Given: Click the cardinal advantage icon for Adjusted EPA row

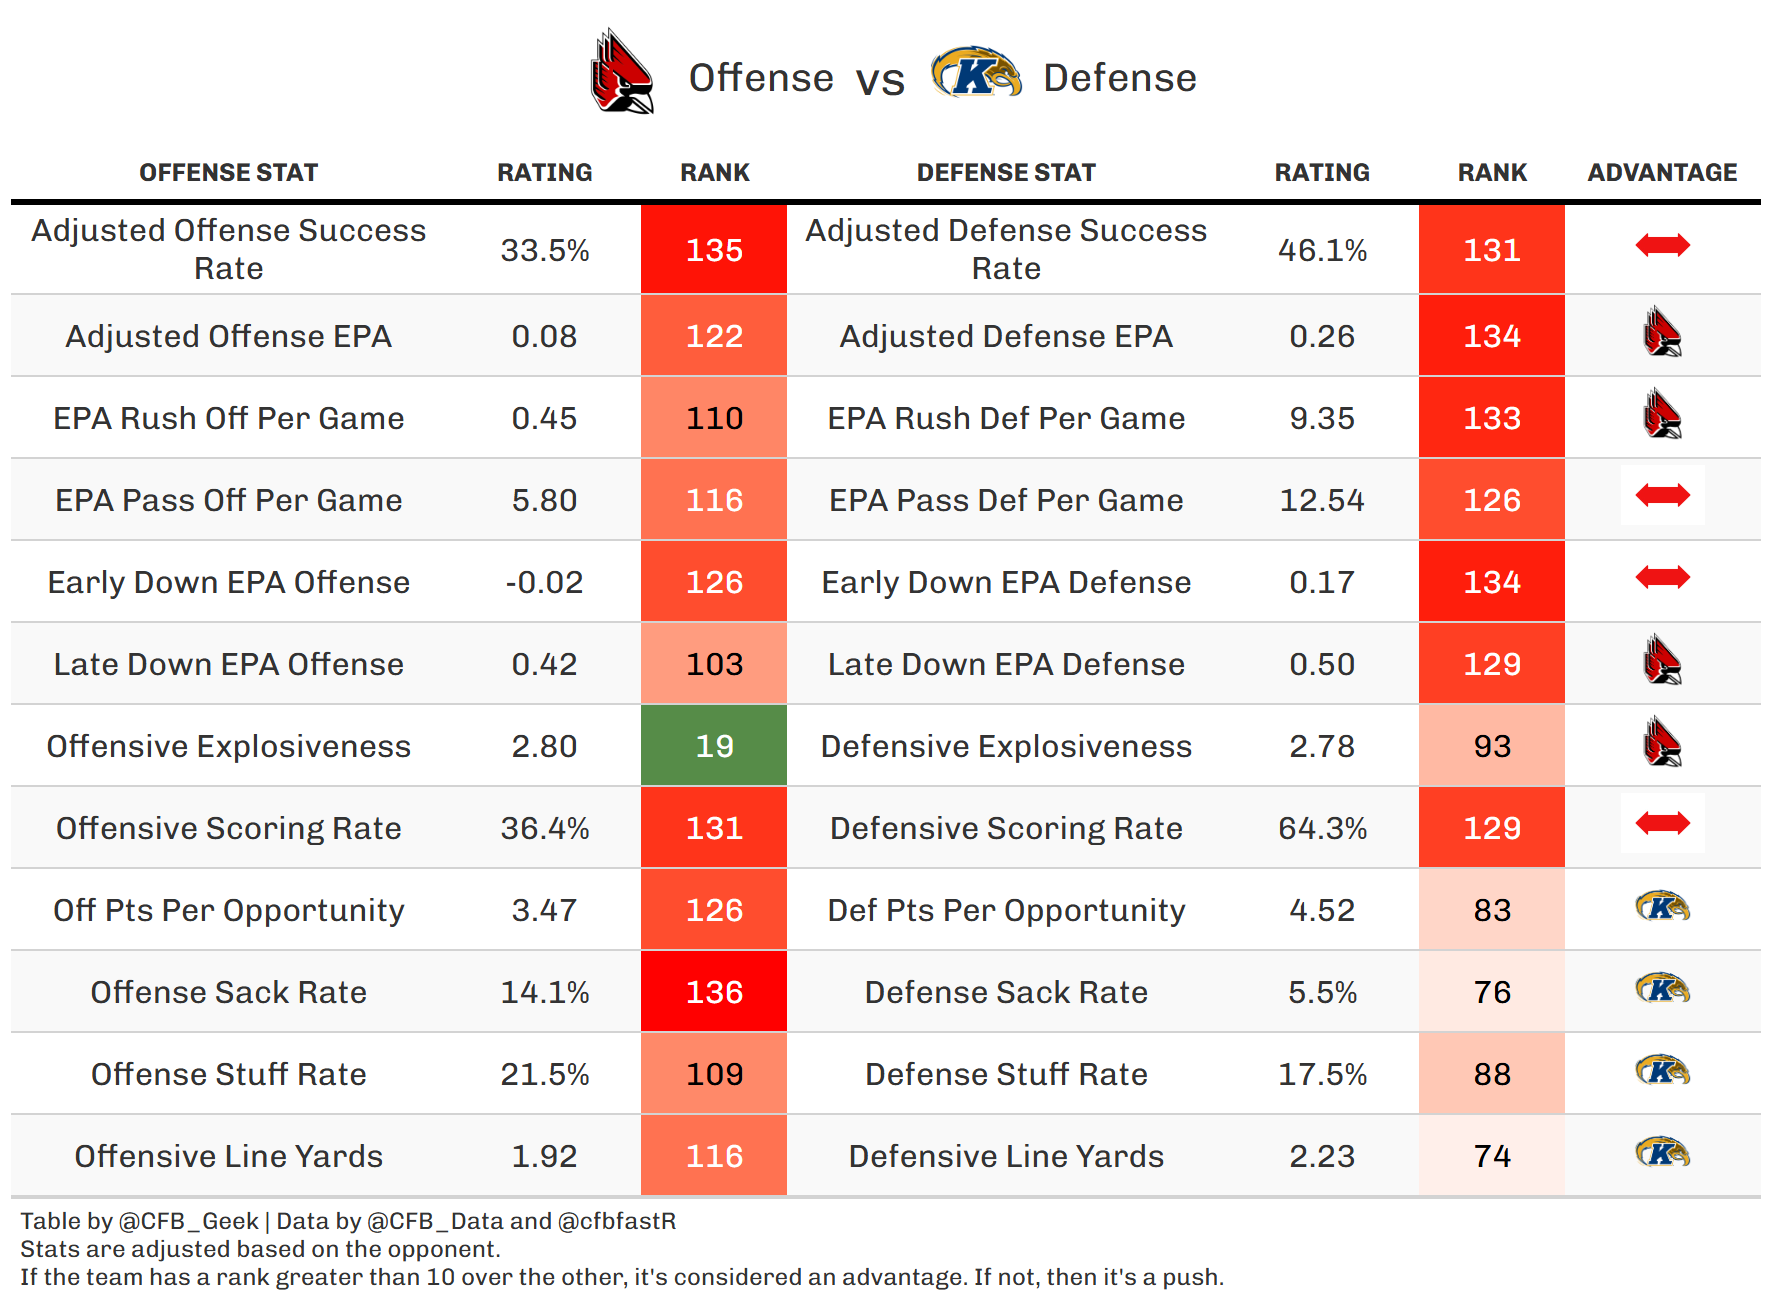Looking at the screenshot, I should 1662,333.
